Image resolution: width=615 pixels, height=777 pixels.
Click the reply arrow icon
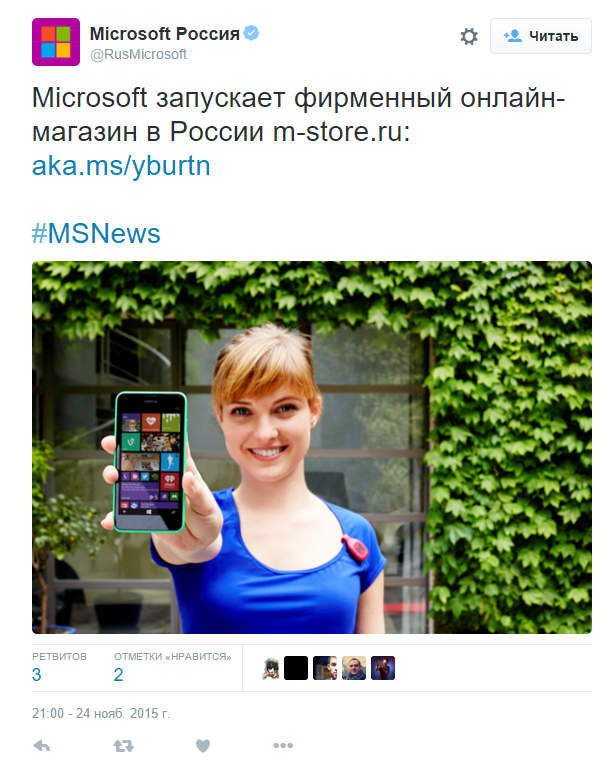tap(42, 746)
